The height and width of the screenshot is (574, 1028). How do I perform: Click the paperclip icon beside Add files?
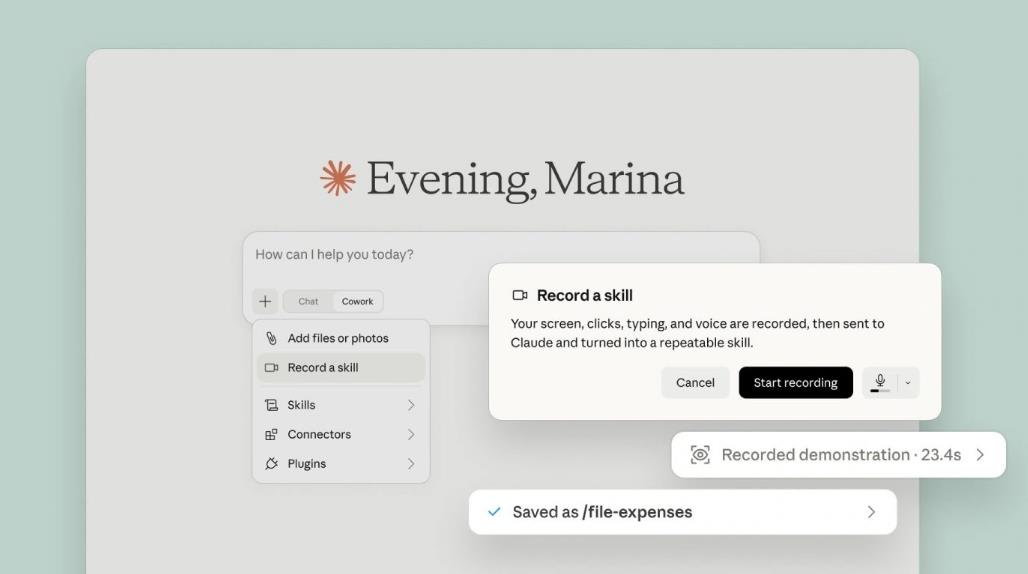coord(271,338)
